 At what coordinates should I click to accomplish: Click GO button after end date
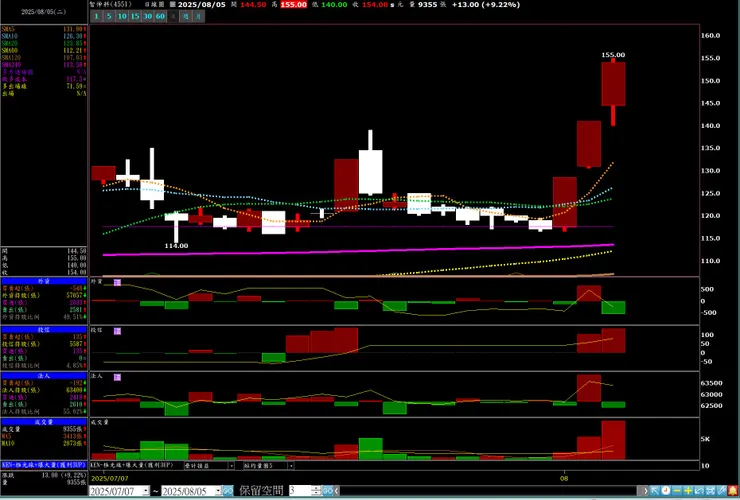(x=228, y=491)
